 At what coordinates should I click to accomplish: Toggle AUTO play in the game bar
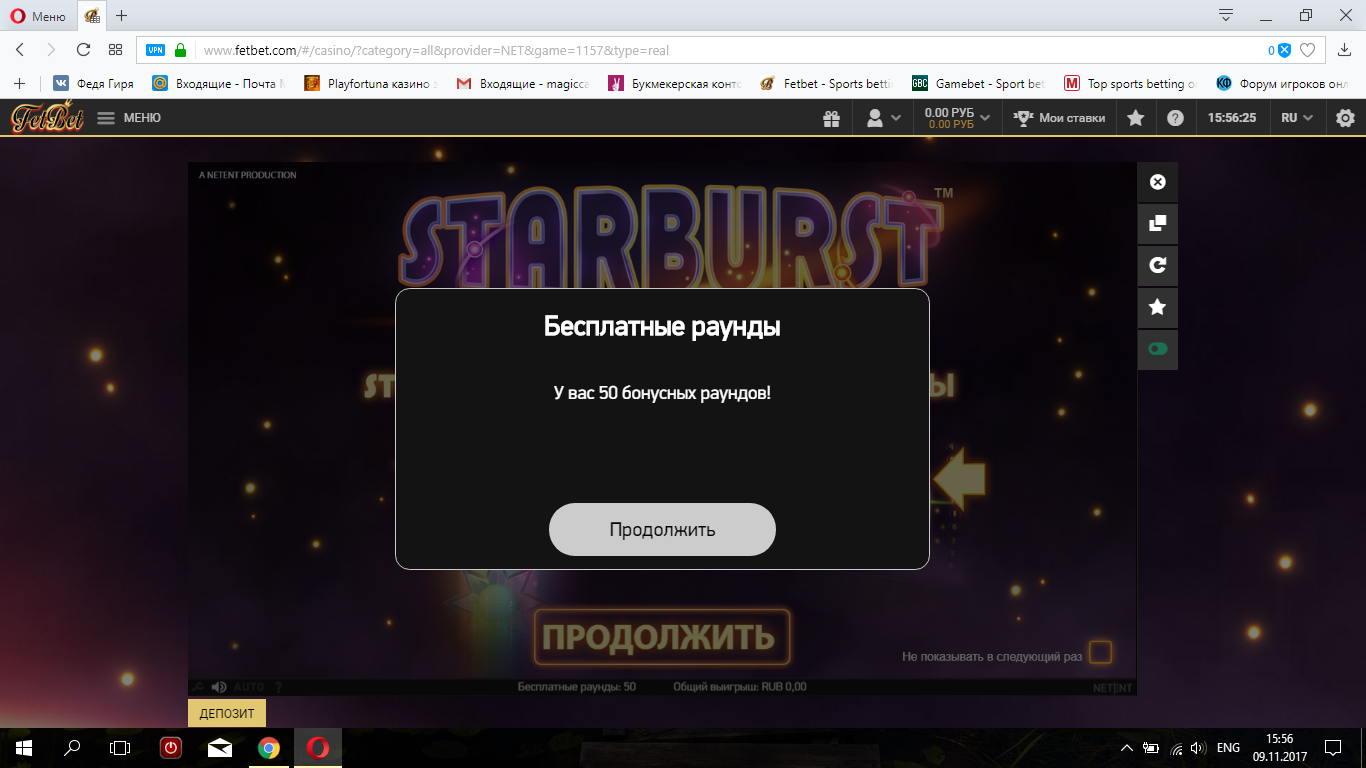point(249,687)
